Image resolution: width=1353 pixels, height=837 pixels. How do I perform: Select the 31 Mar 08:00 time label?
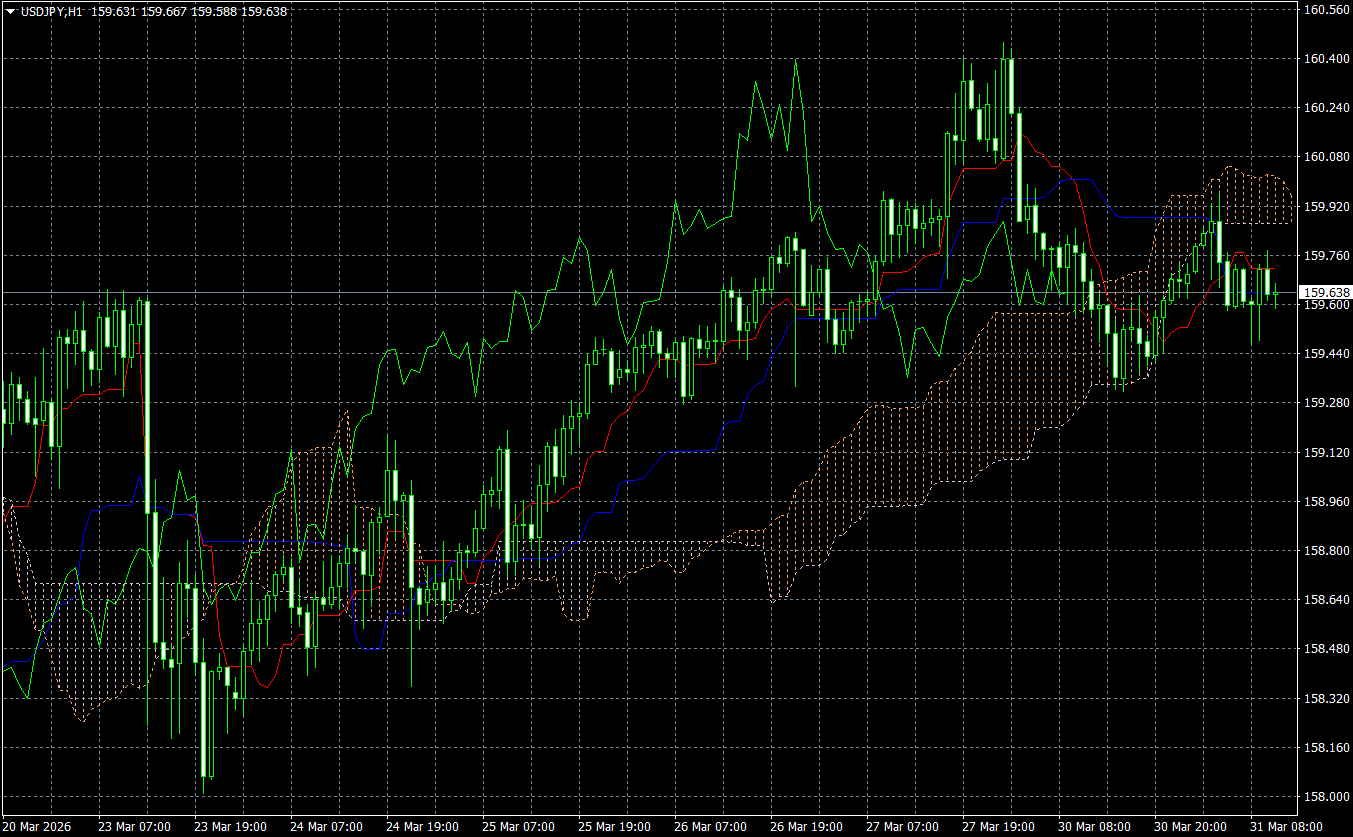tap(1286, 827)
